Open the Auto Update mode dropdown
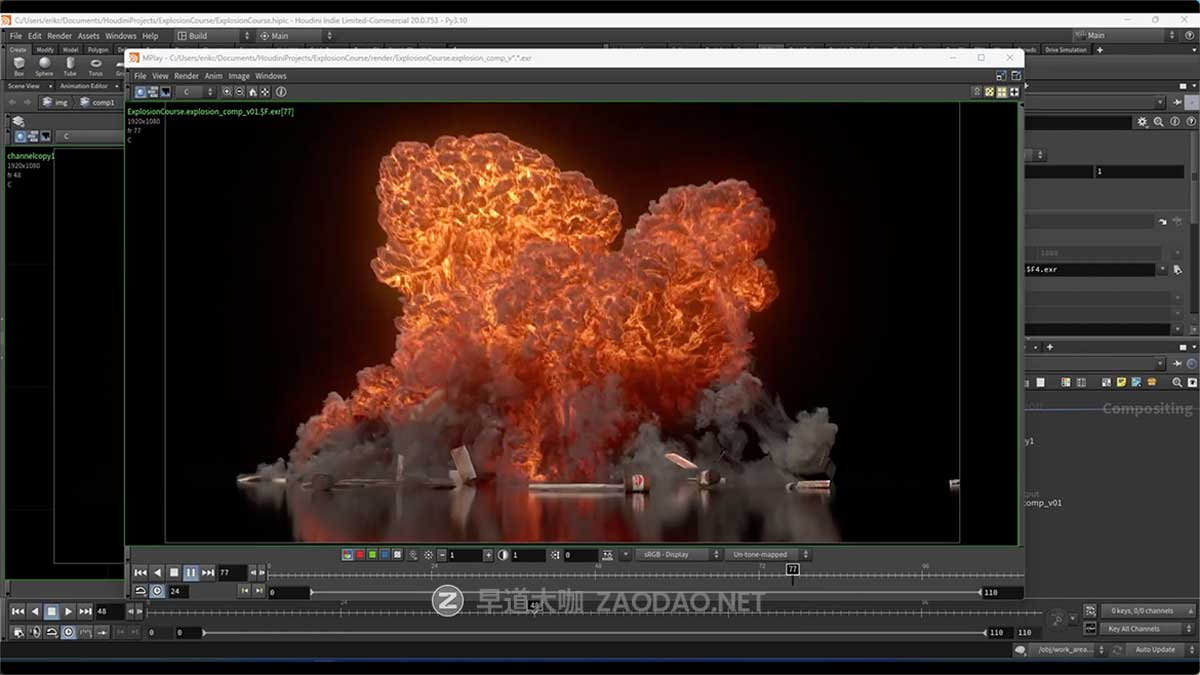 click(x=1157, y=649)
